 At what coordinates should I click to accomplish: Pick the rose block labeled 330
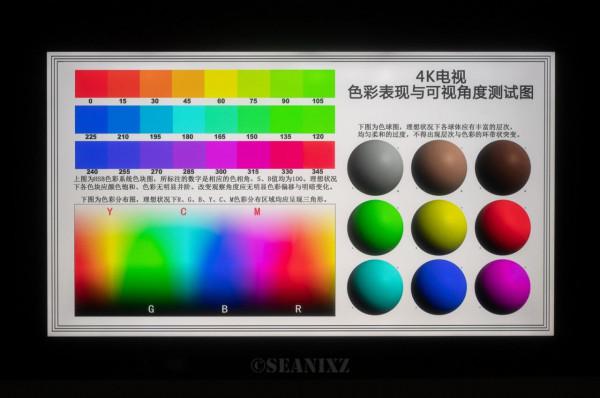pos(286,155)
